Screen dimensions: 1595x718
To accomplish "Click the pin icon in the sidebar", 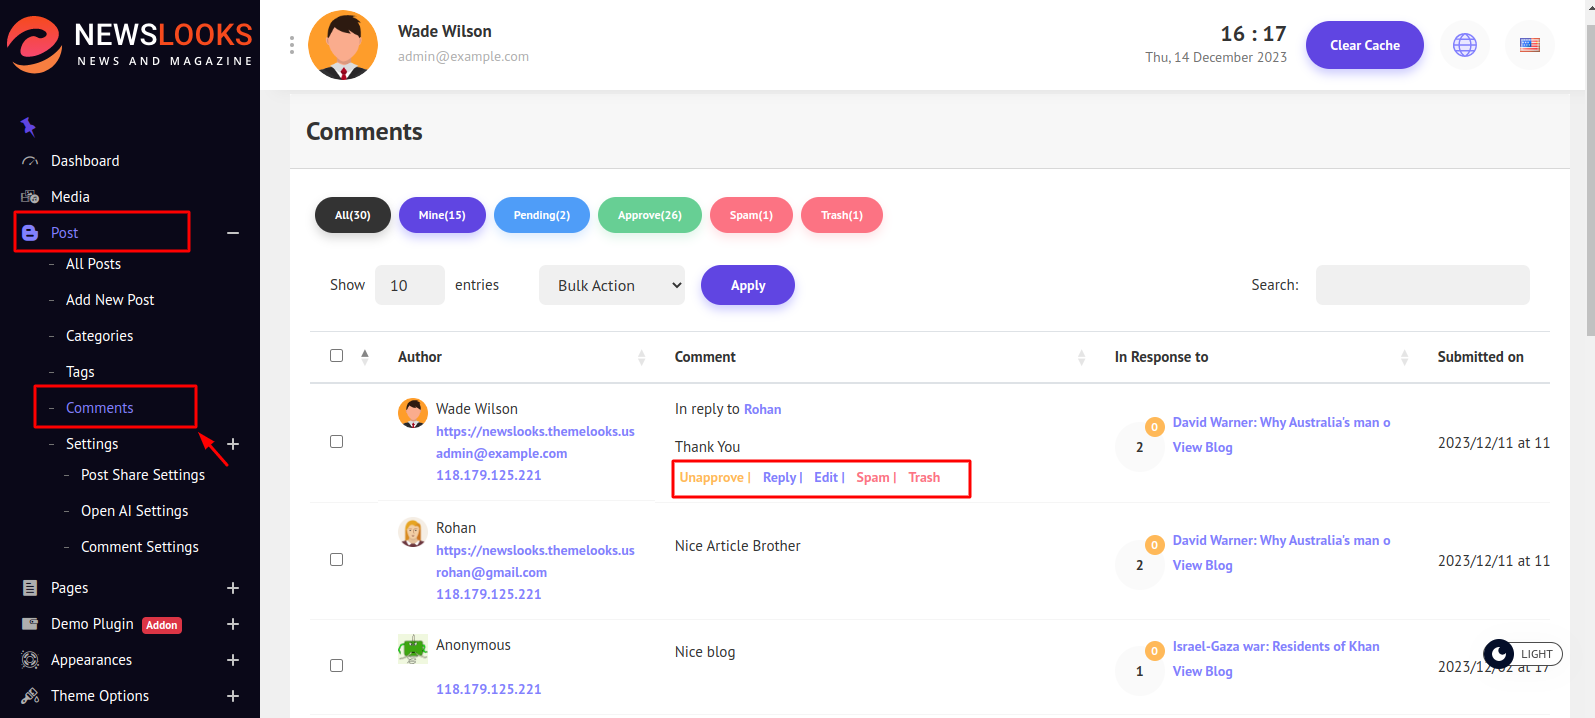I will (x=28, y=126).
